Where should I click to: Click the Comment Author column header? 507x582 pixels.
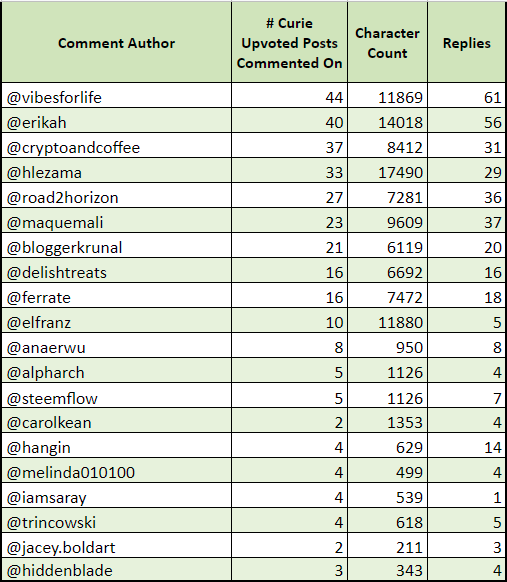(117, 42)
